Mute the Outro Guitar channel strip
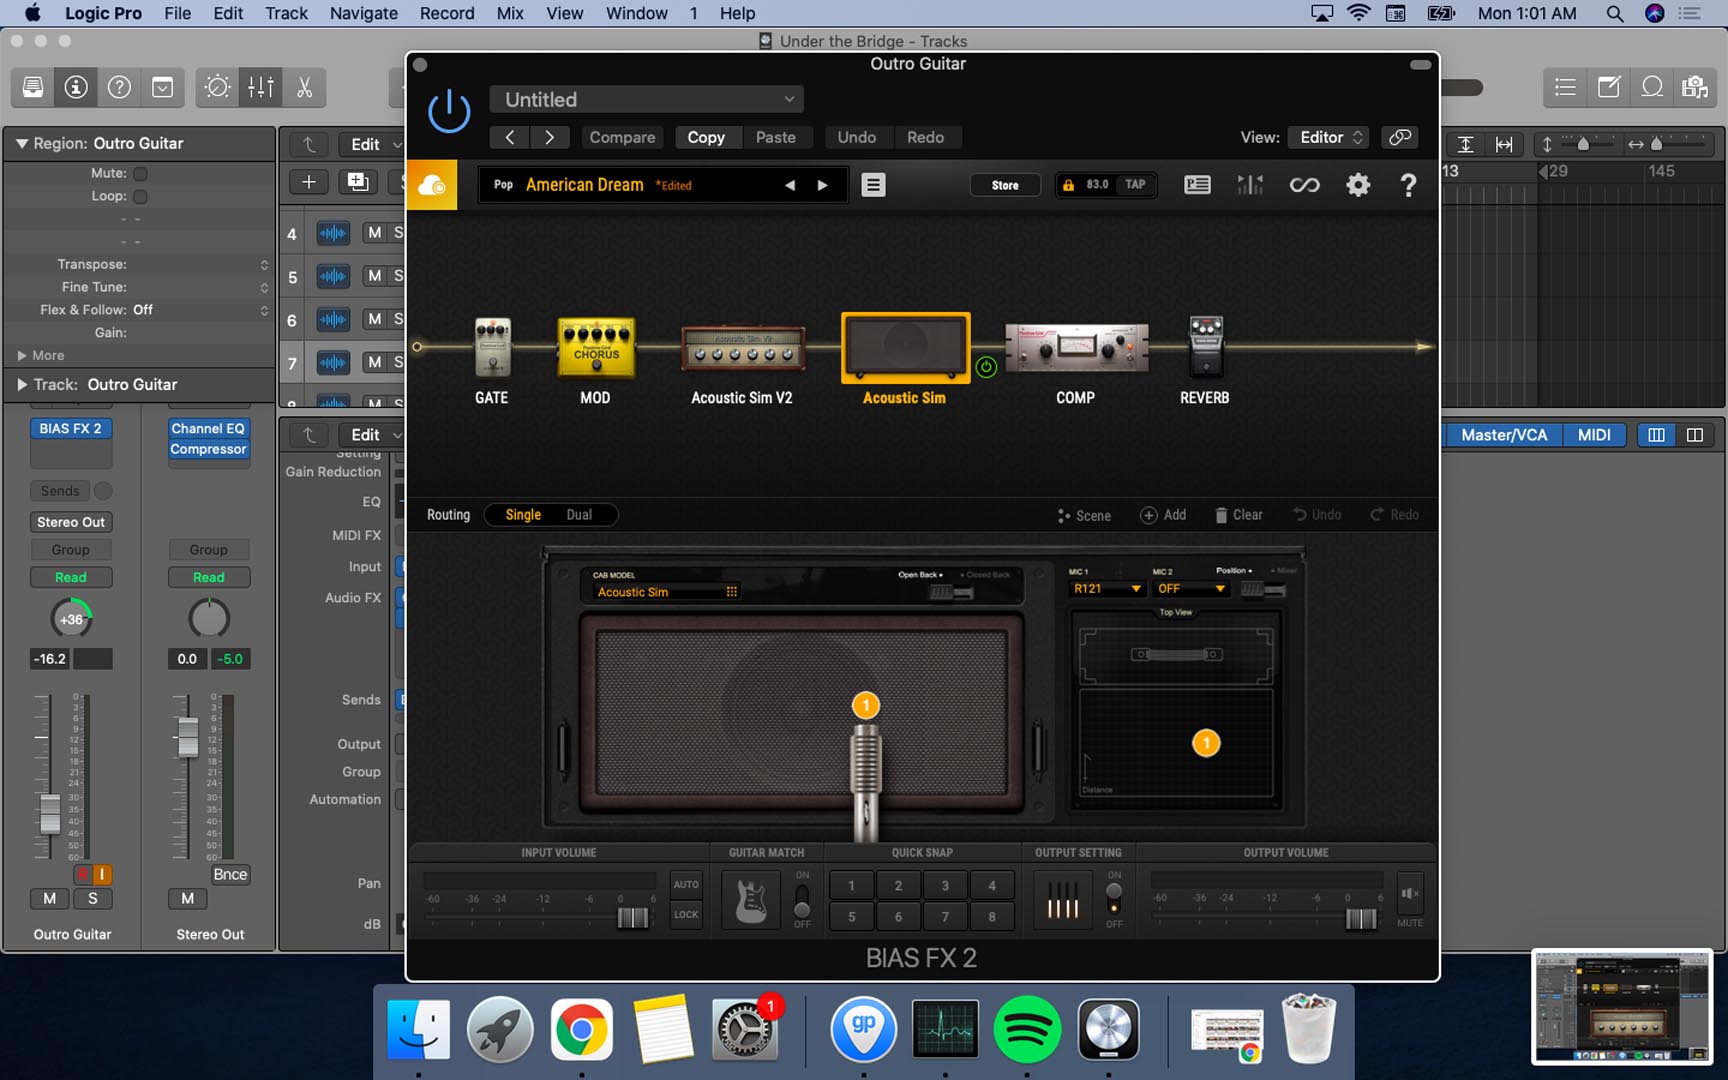 [49, 898]
